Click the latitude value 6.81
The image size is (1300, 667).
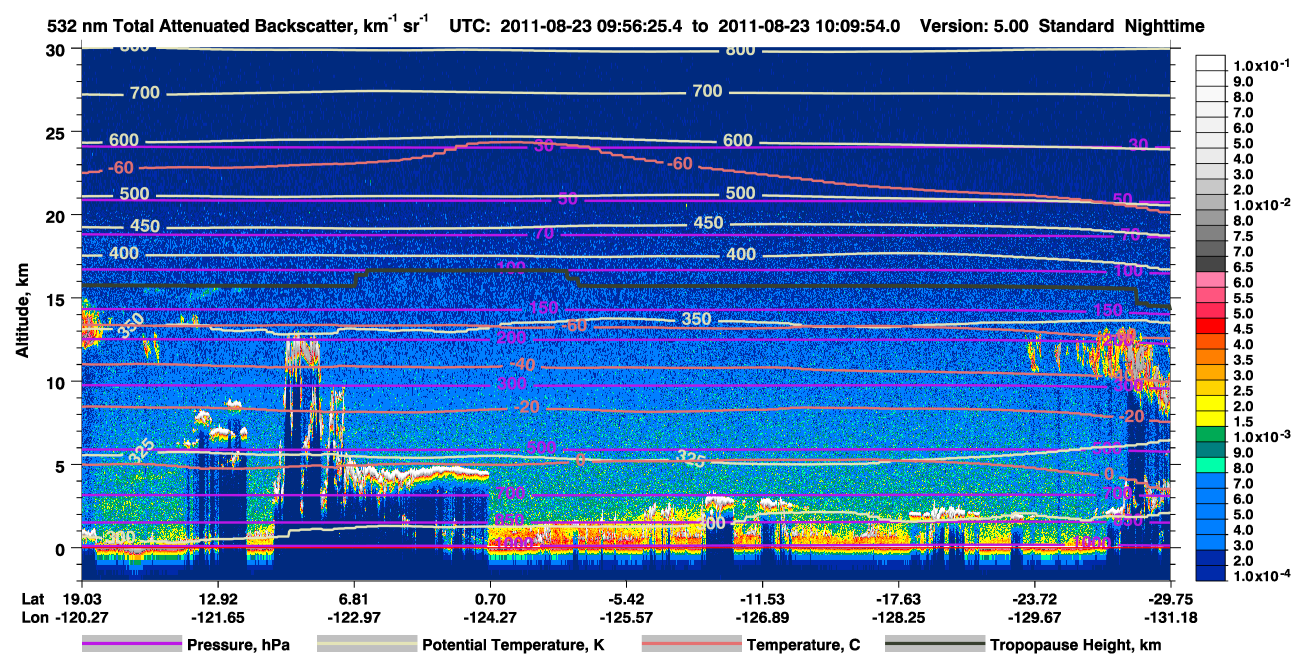353,598
